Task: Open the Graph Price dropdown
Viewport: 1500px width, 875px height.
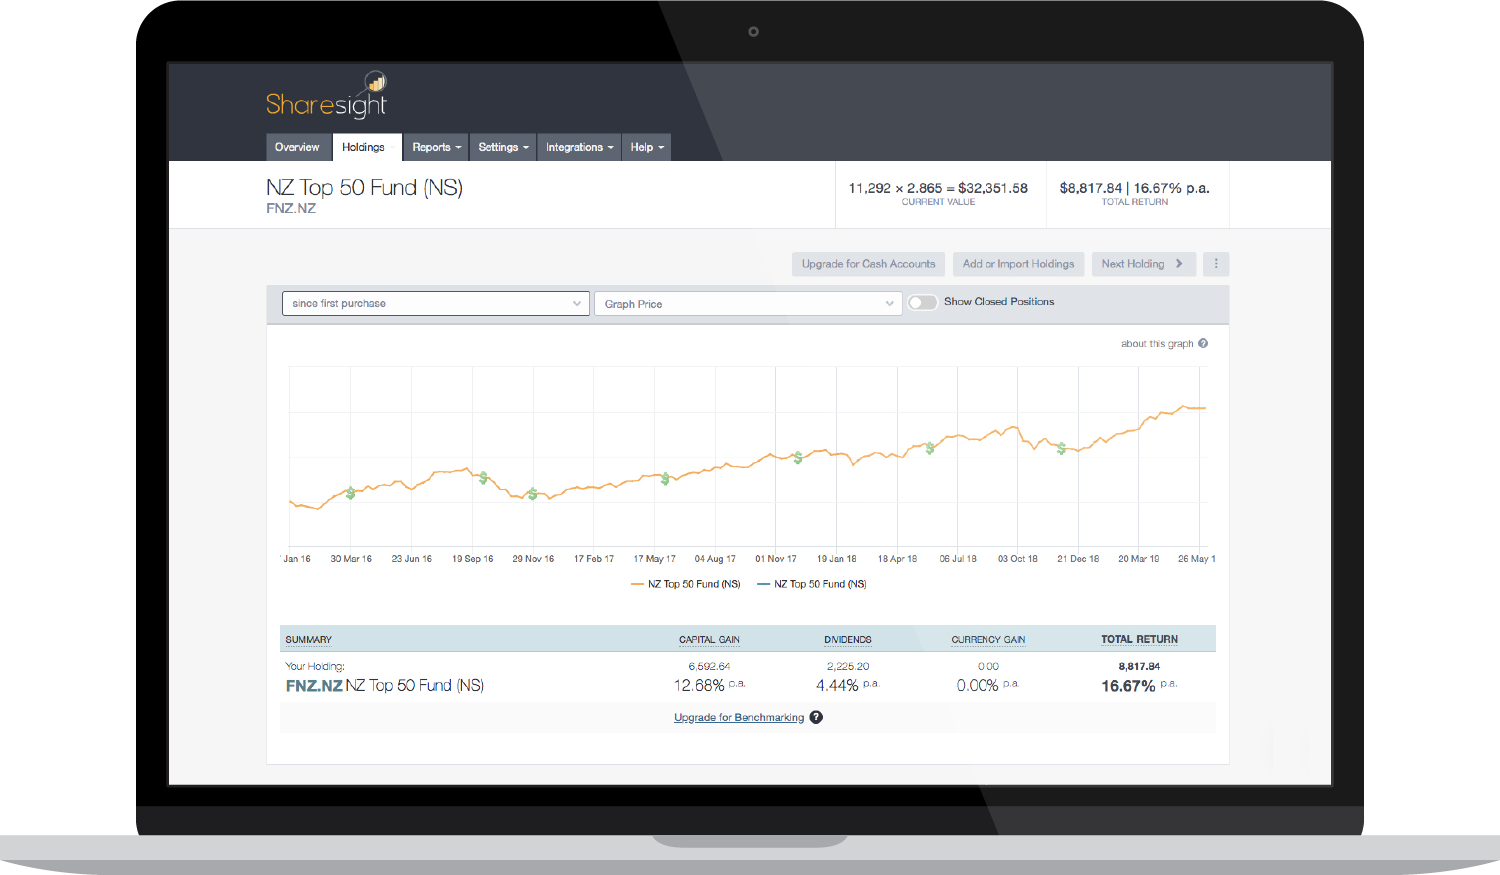Action: tap(748, 303)
